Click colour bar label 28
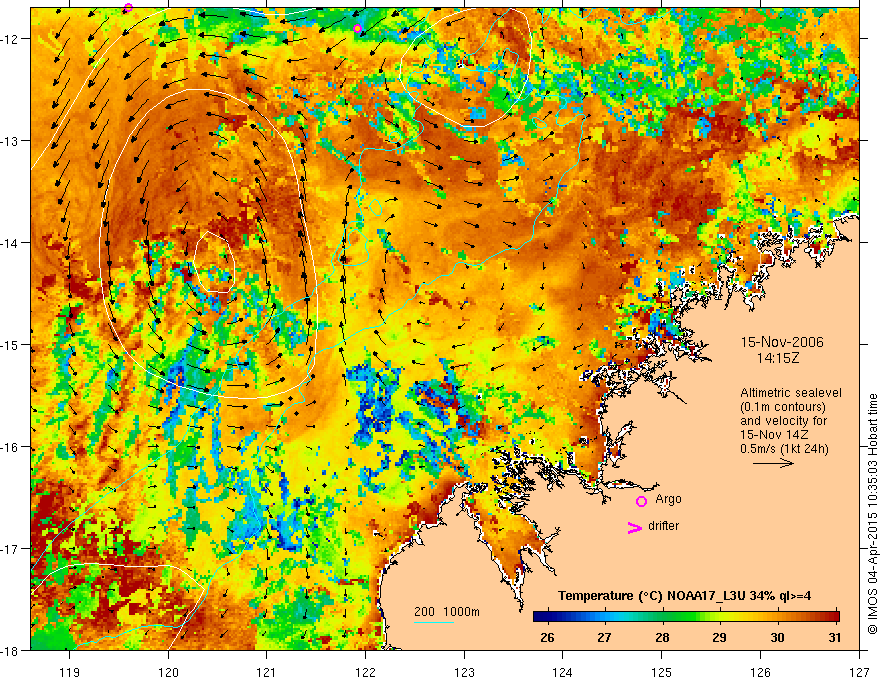 pos(662,638)
